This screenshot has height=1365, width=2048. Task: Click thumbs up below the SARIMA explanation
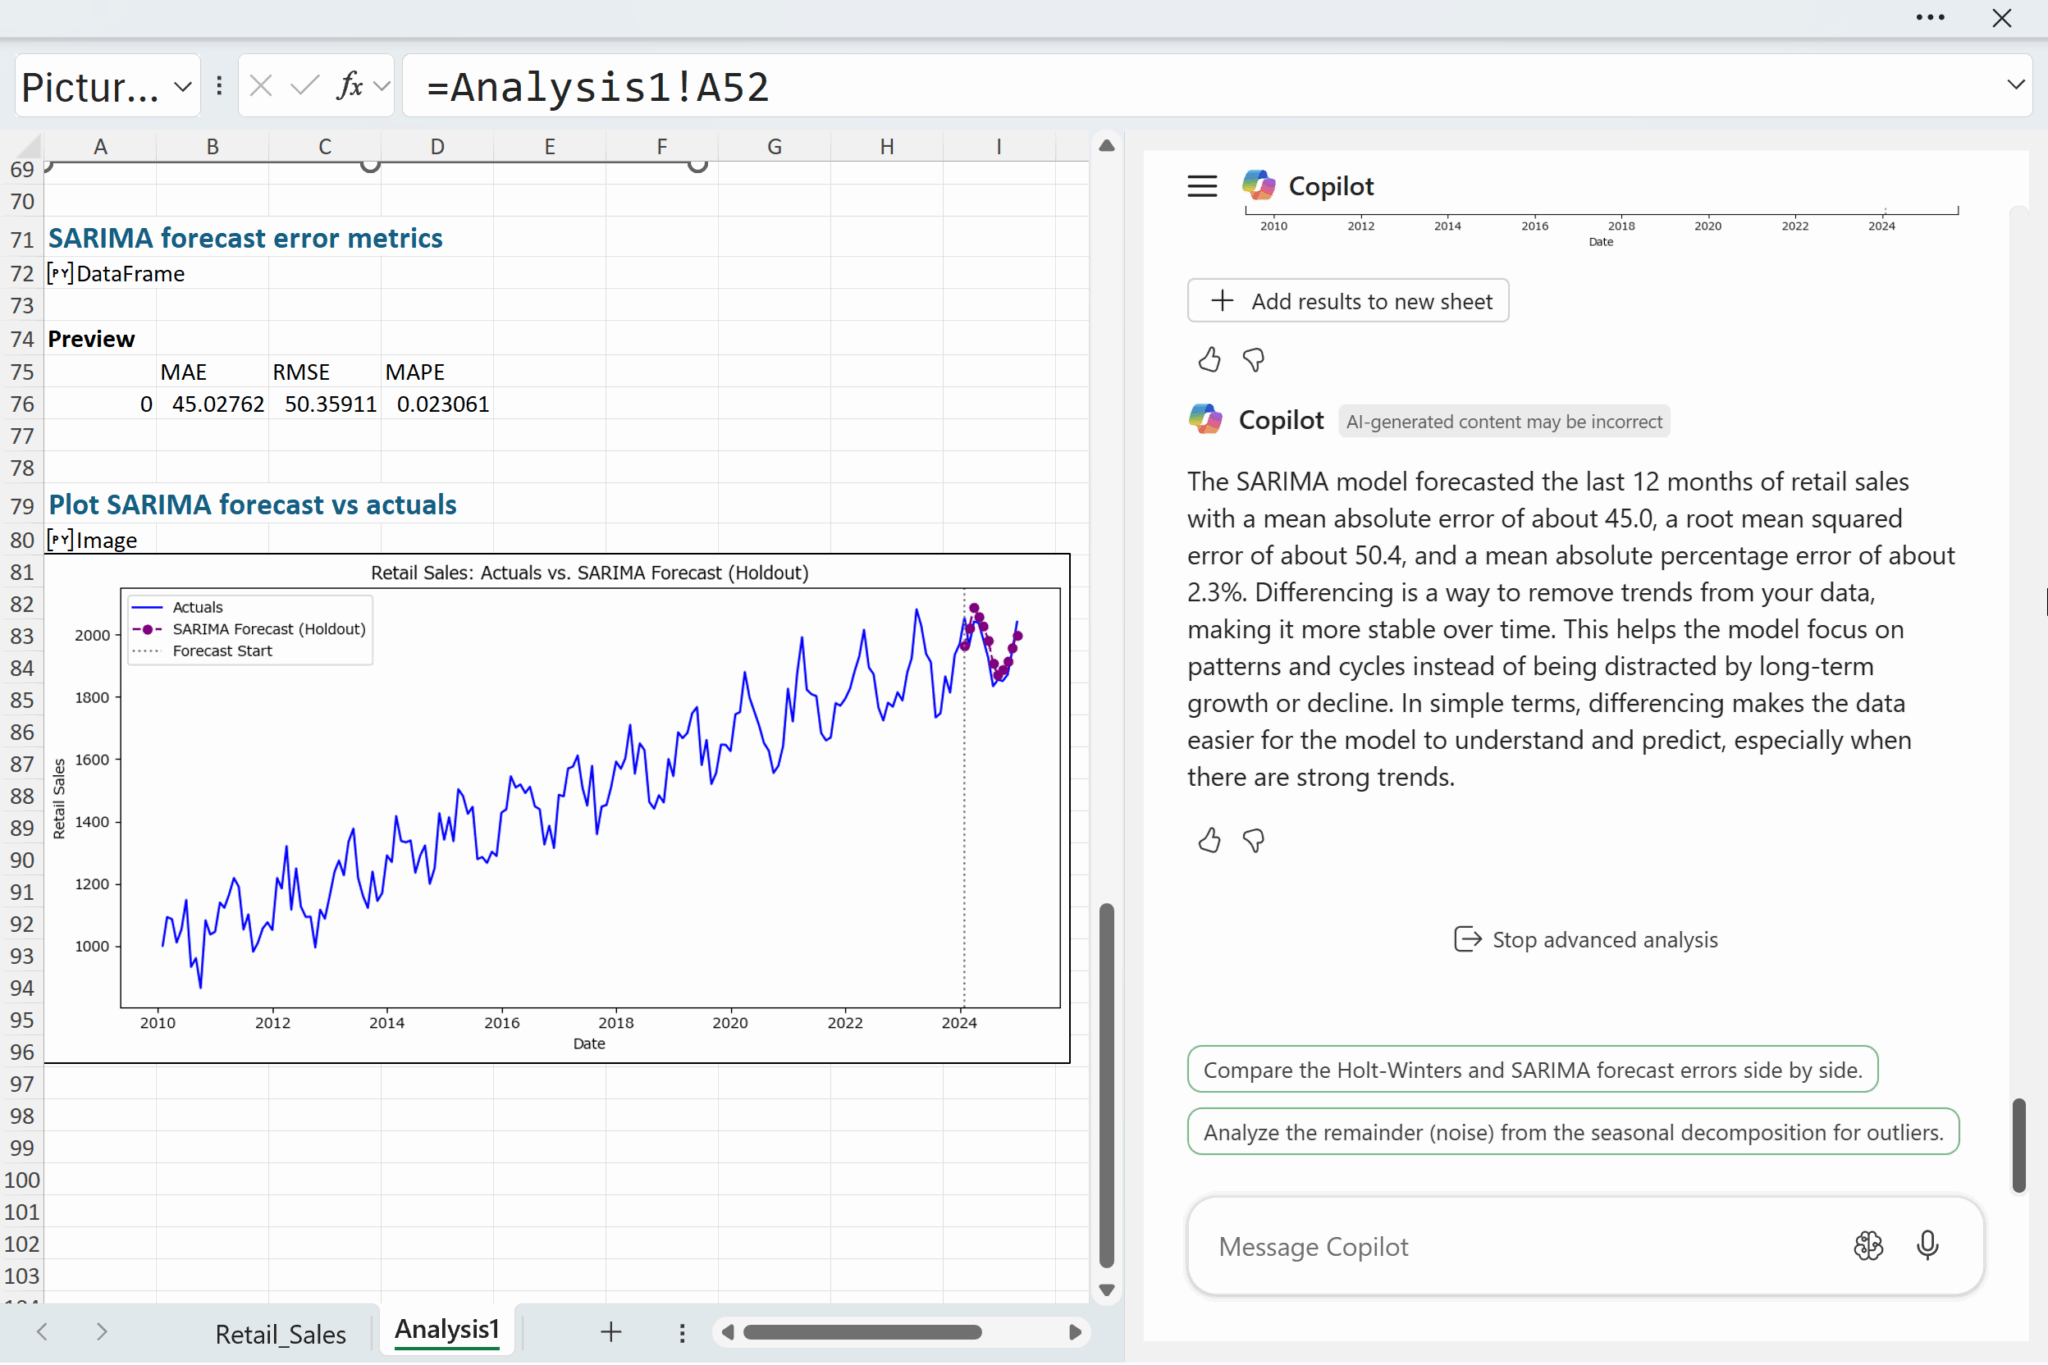tap(1209, 840)
